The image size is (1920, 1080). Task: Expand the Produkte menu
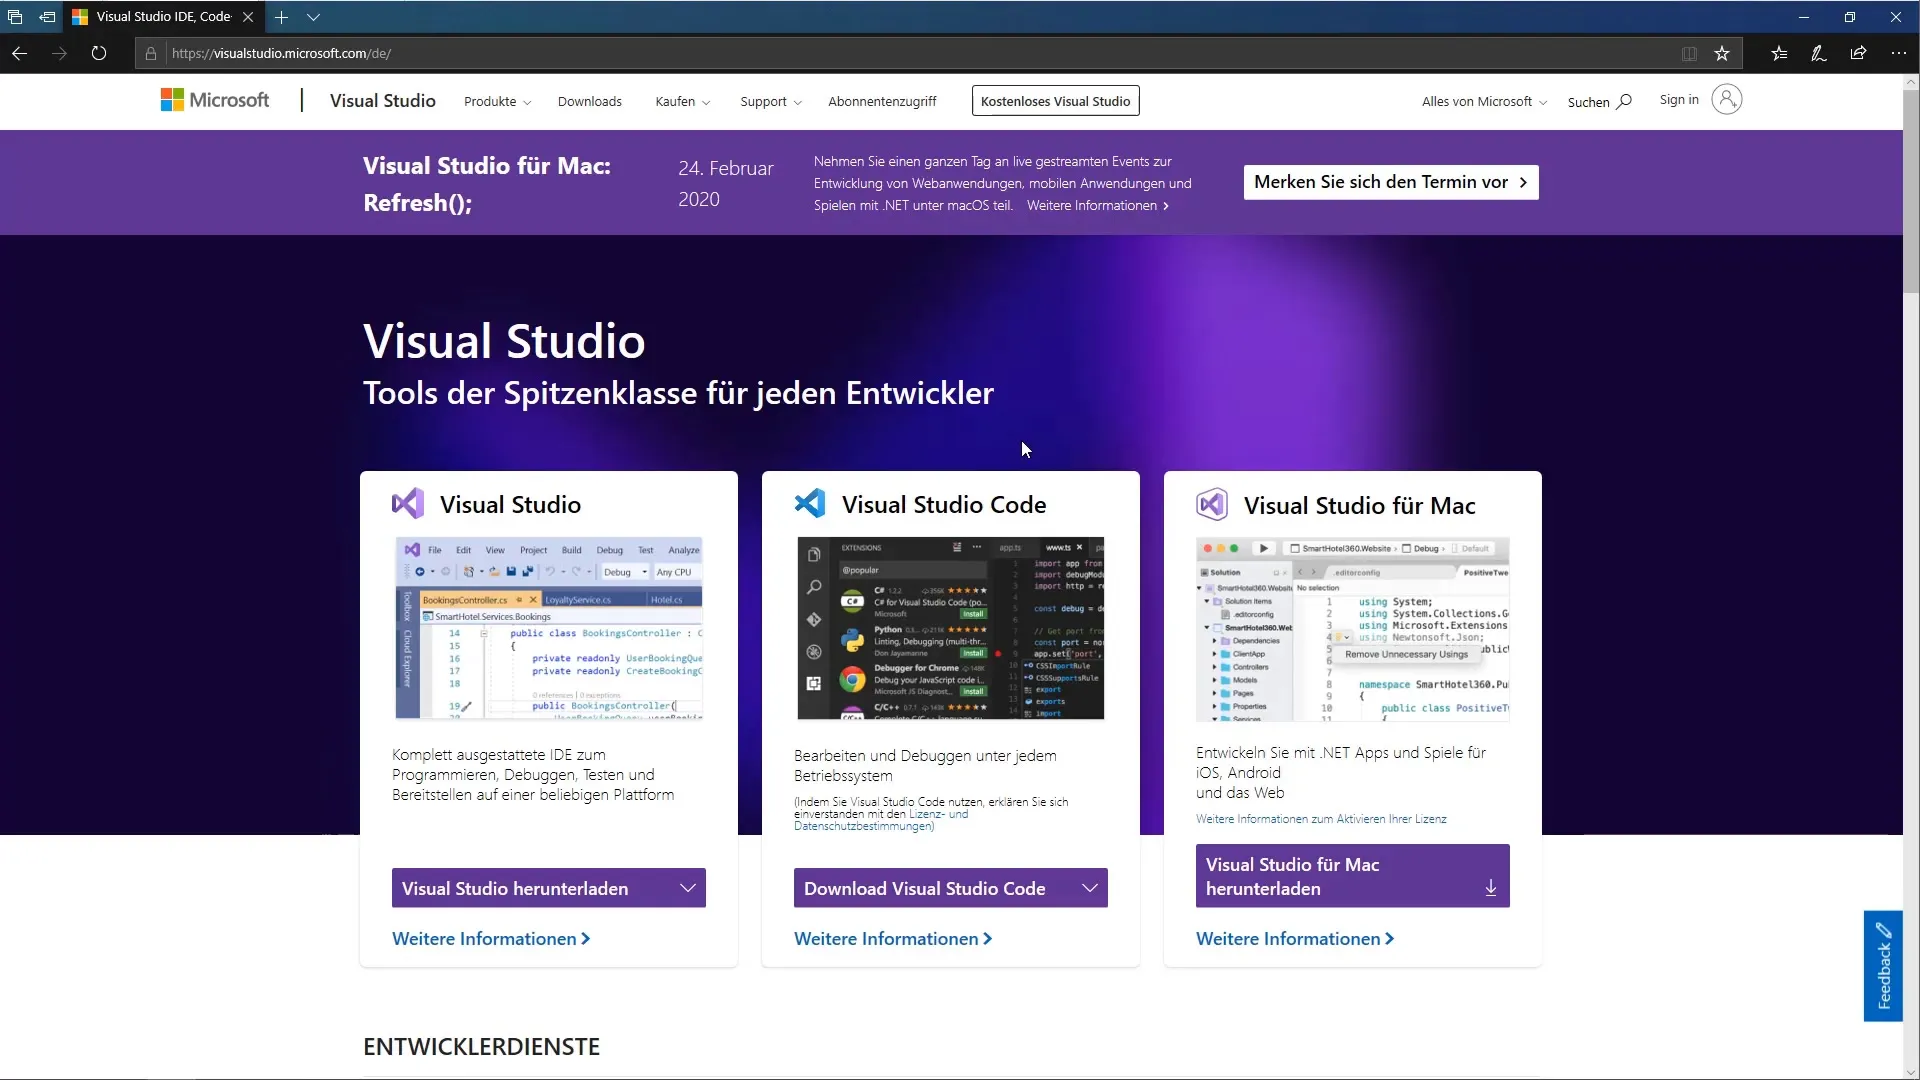(x=497, y=102)
